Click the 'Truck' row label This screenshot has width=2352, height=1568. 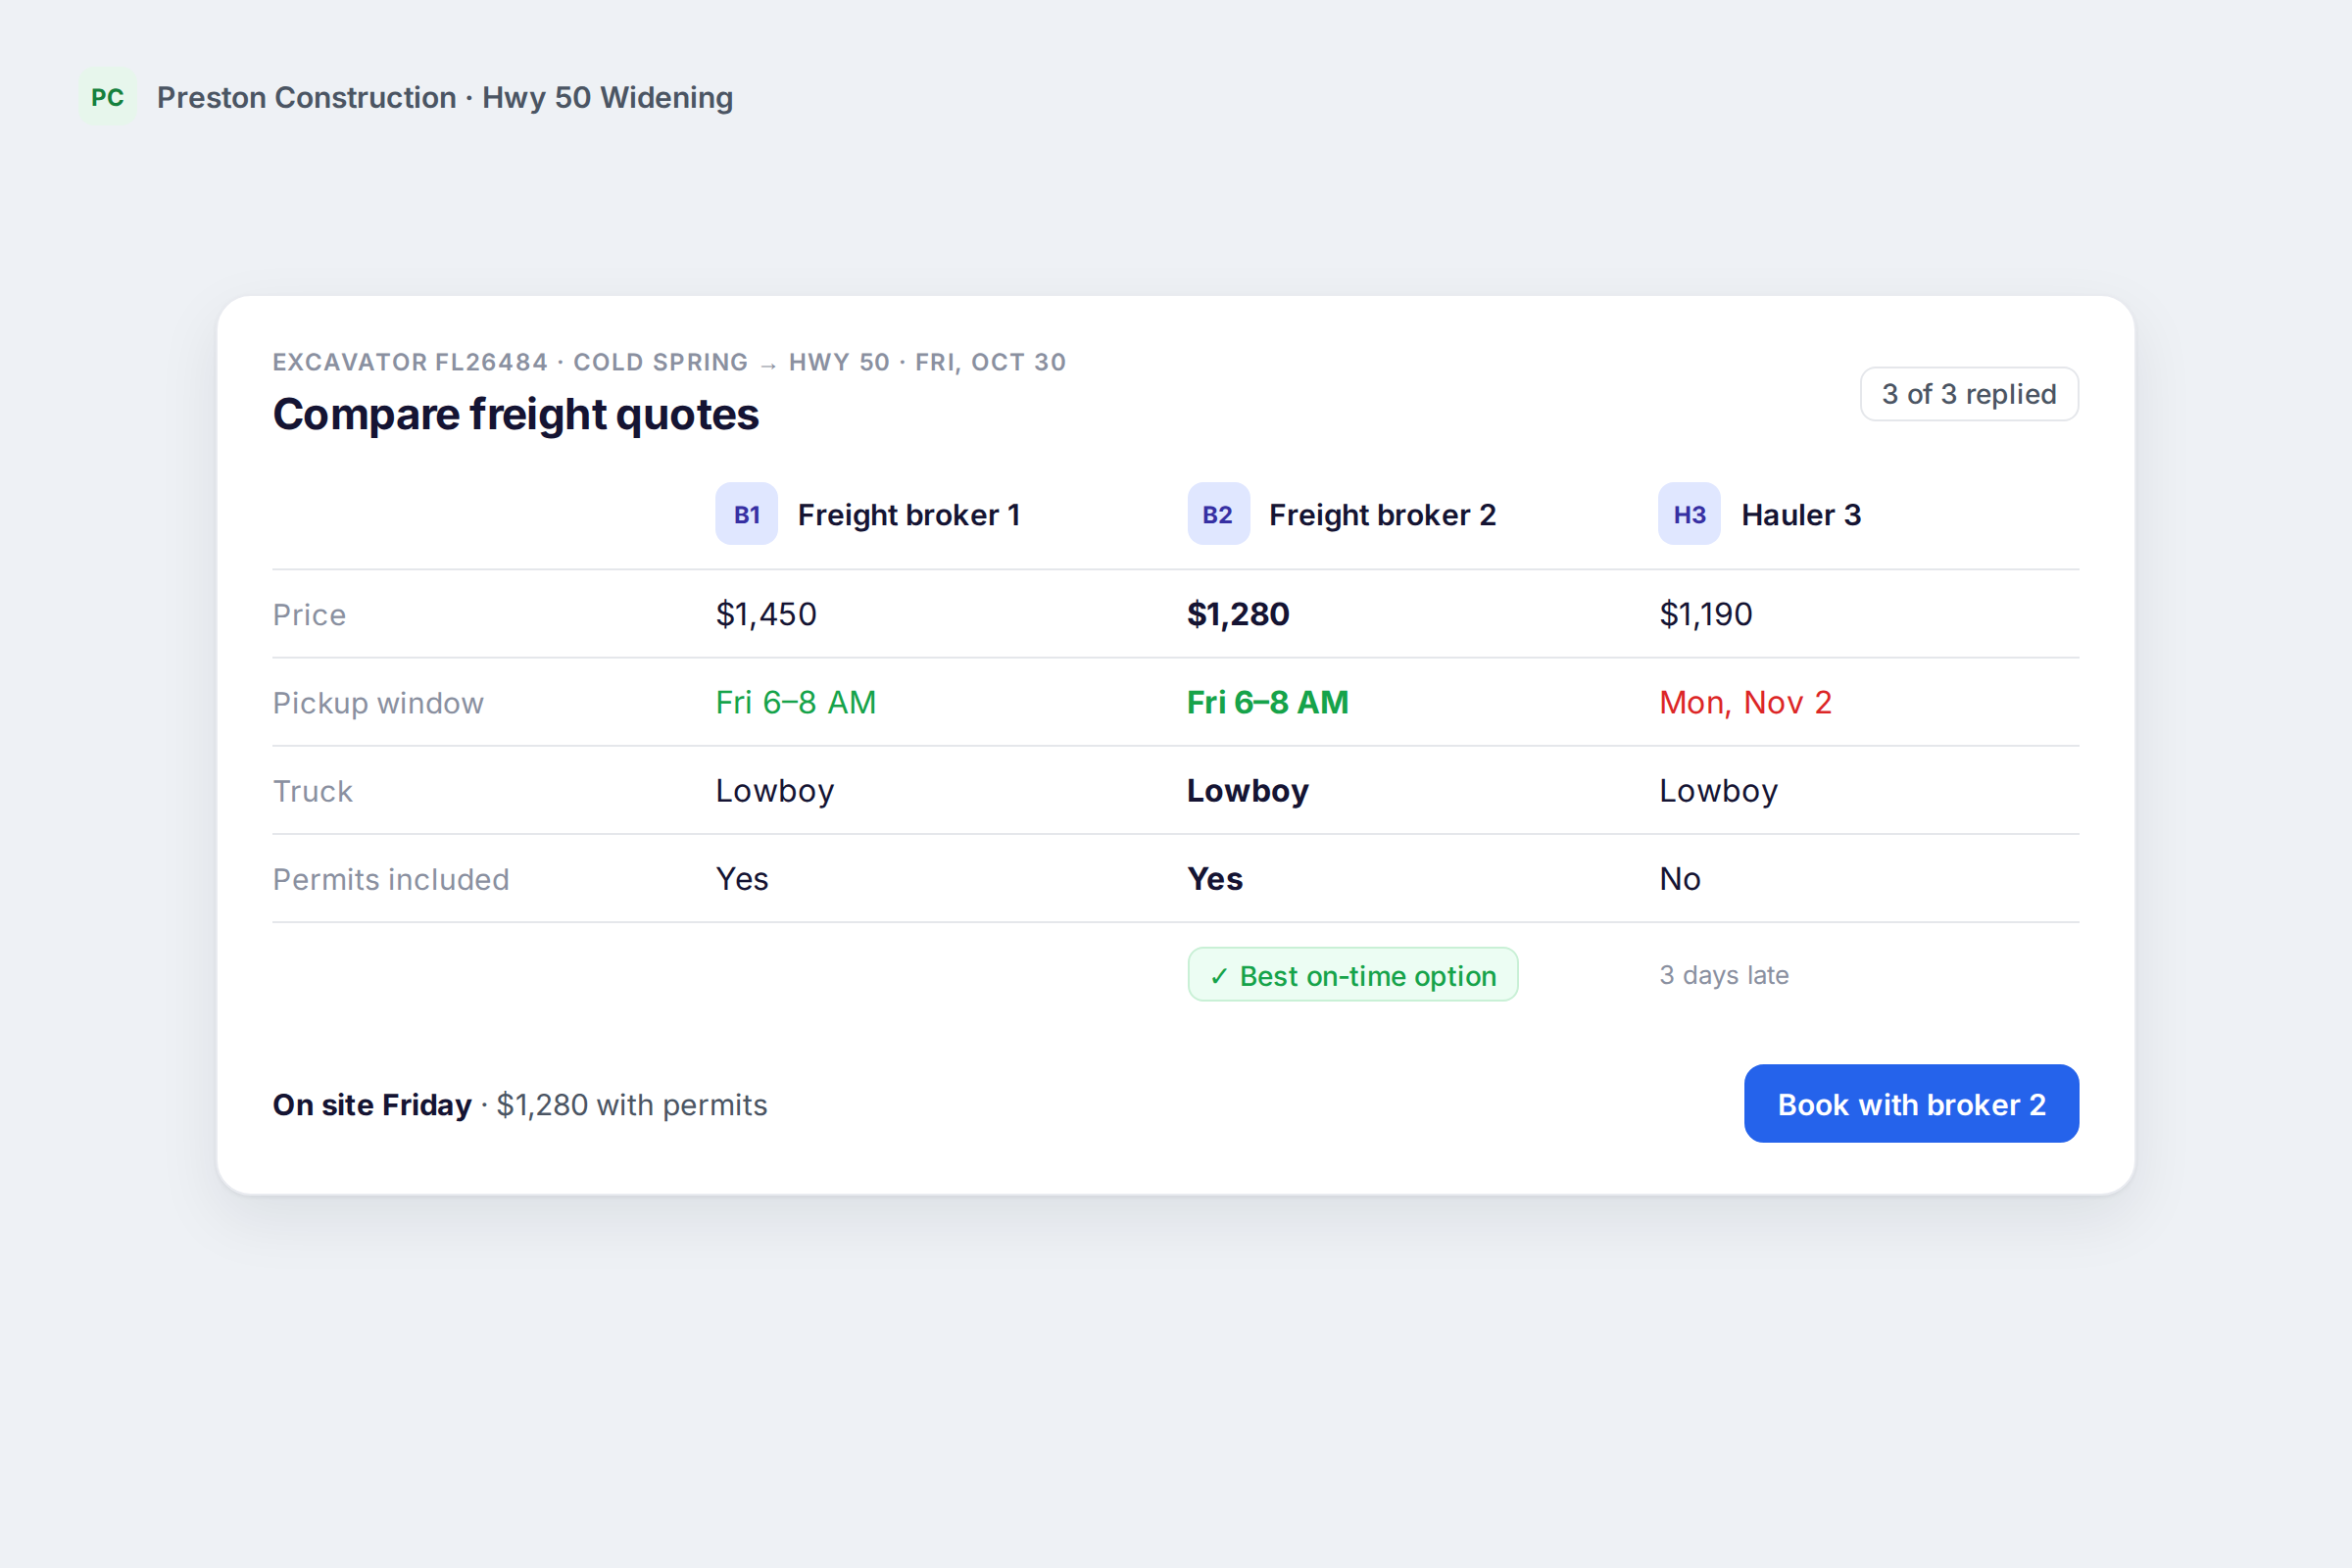click(x=313, y=791)
